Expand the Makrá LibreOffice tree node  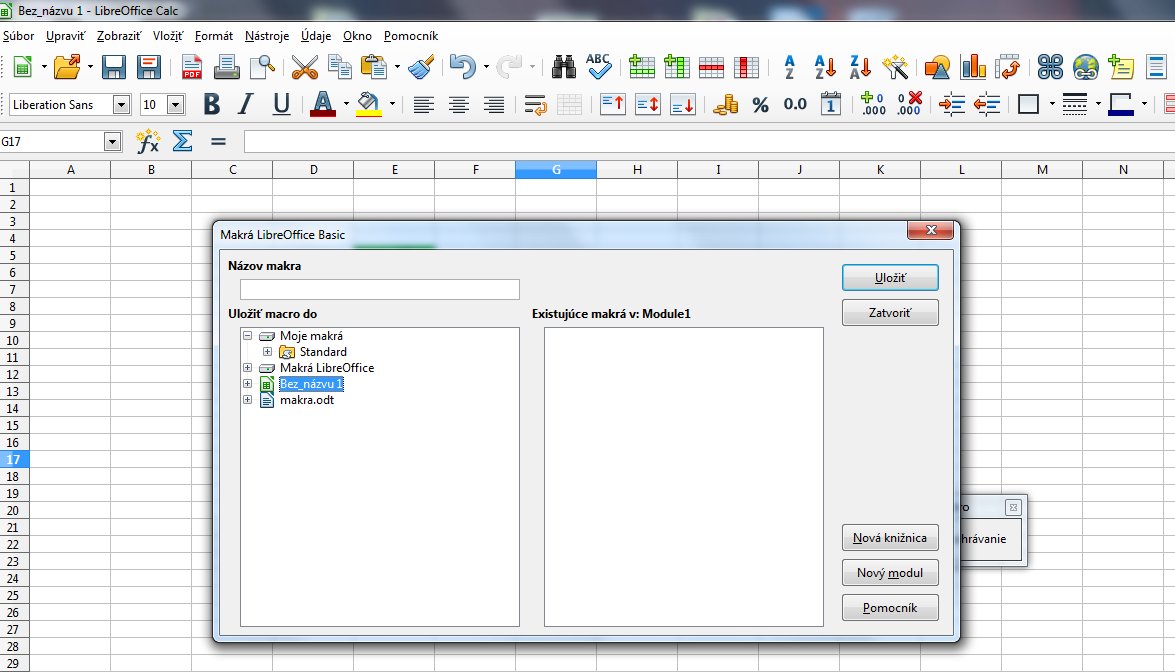(247, 367)
